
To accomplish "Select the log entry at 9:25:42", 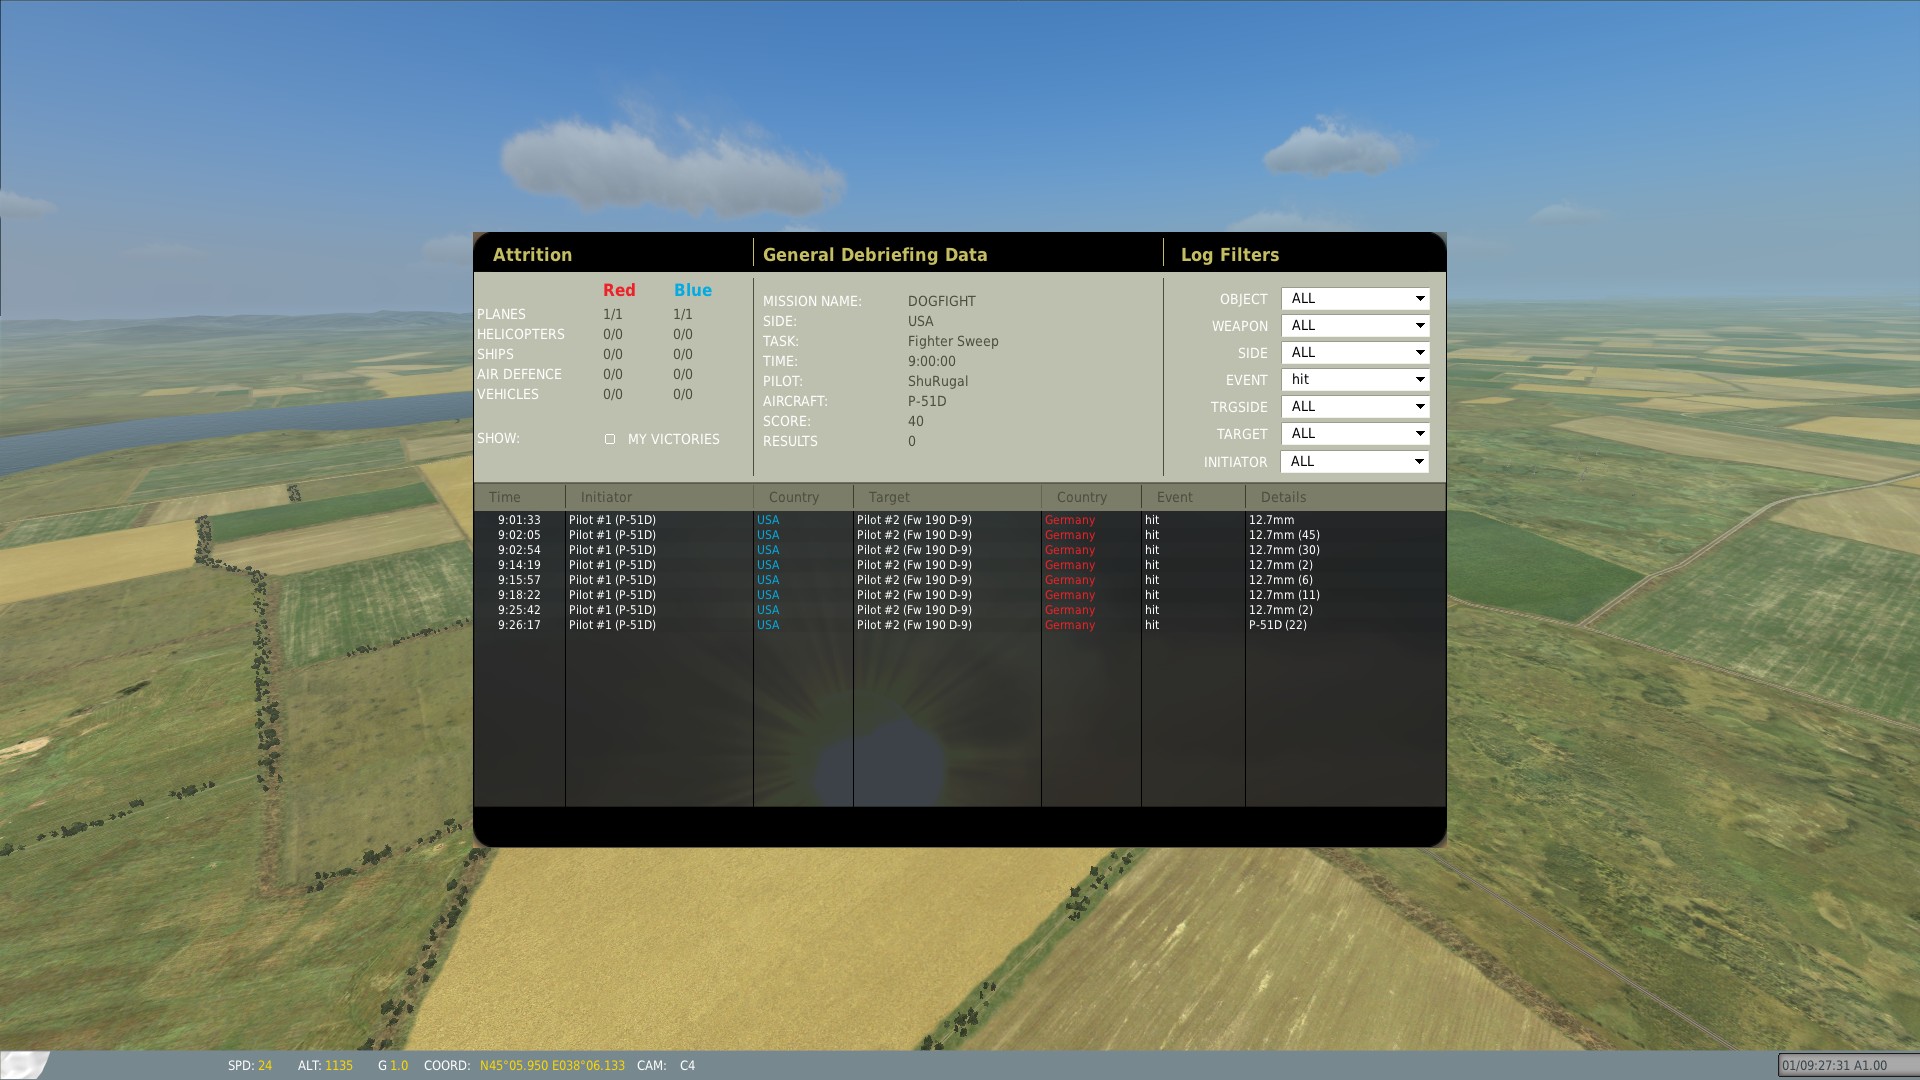I will tap(960, 610).
